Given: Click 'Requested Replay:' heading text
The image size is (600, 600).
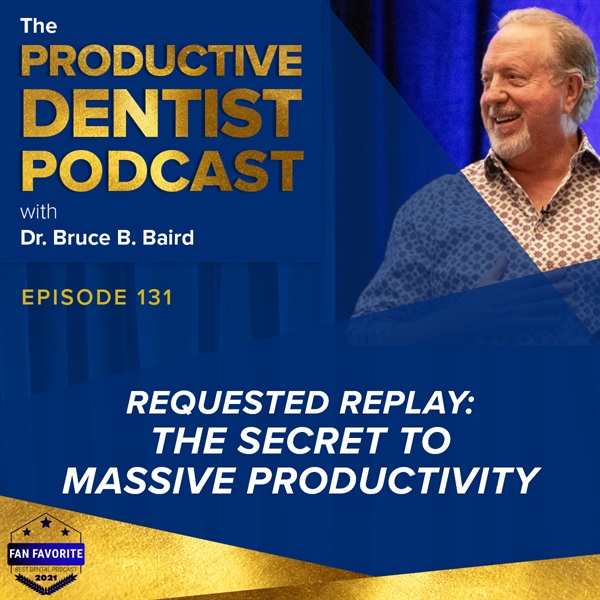Looking at the screenshot, I should point(300,404).
